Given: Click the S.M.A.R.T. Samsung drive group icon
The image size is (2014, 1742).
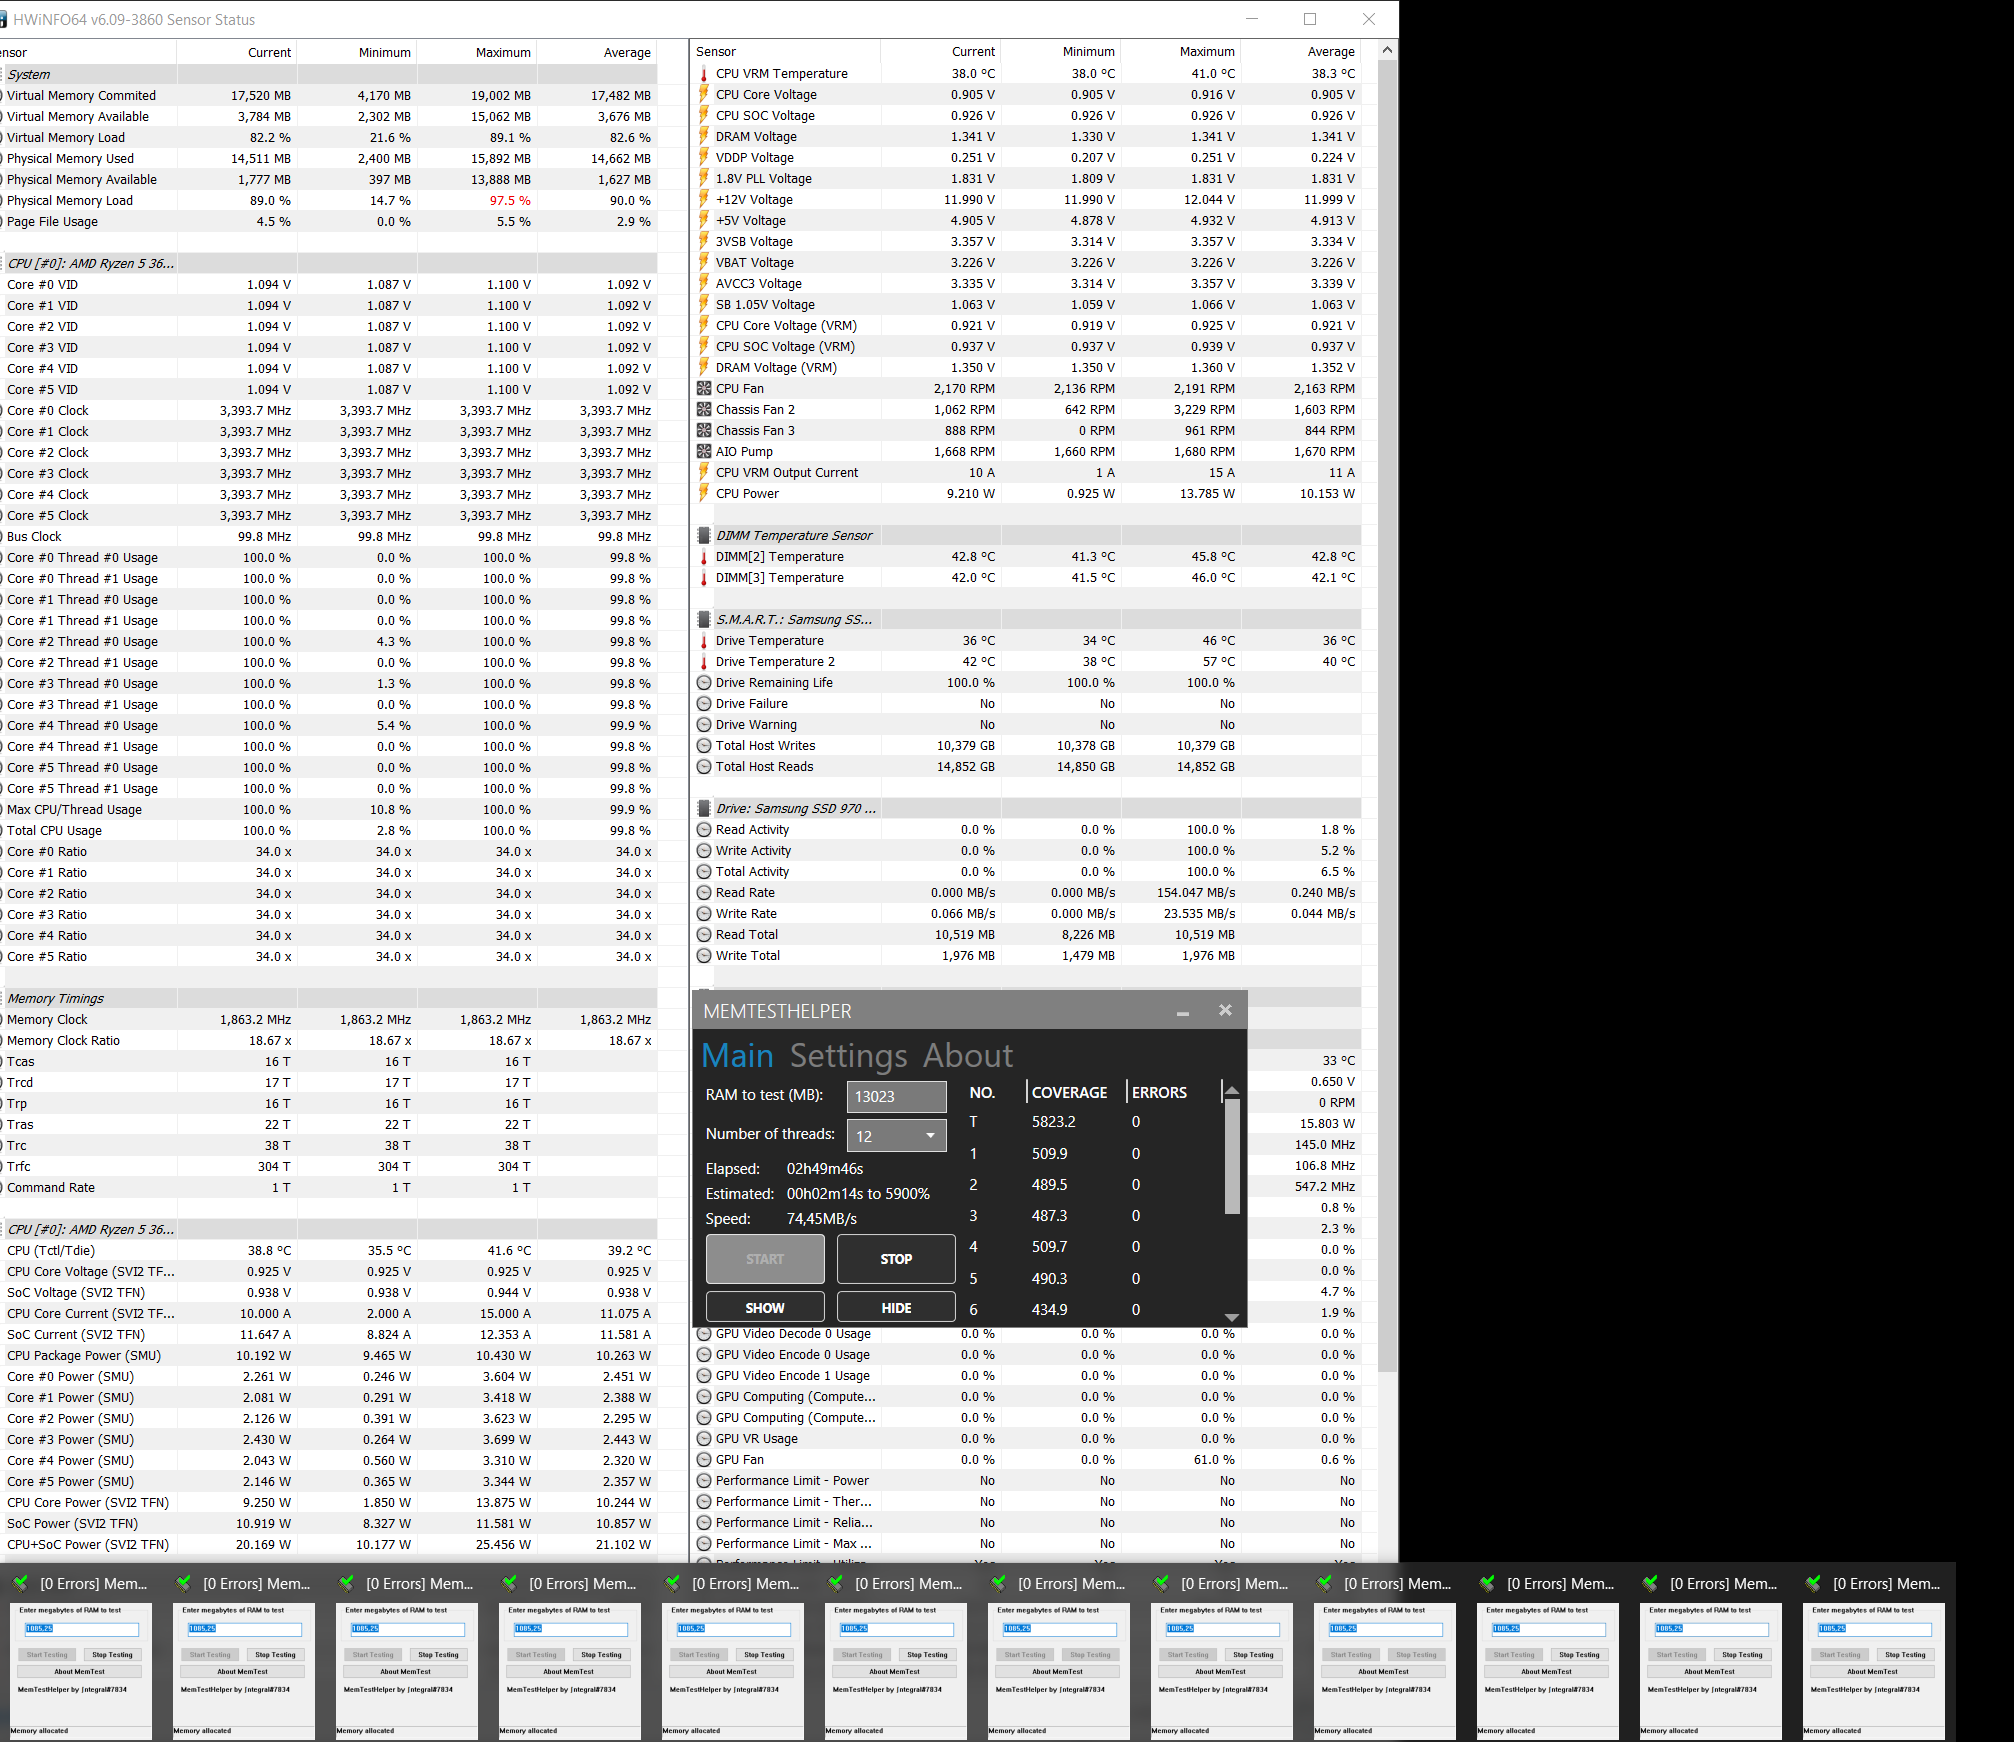Looking at the screenshot, I should [704, 620].
